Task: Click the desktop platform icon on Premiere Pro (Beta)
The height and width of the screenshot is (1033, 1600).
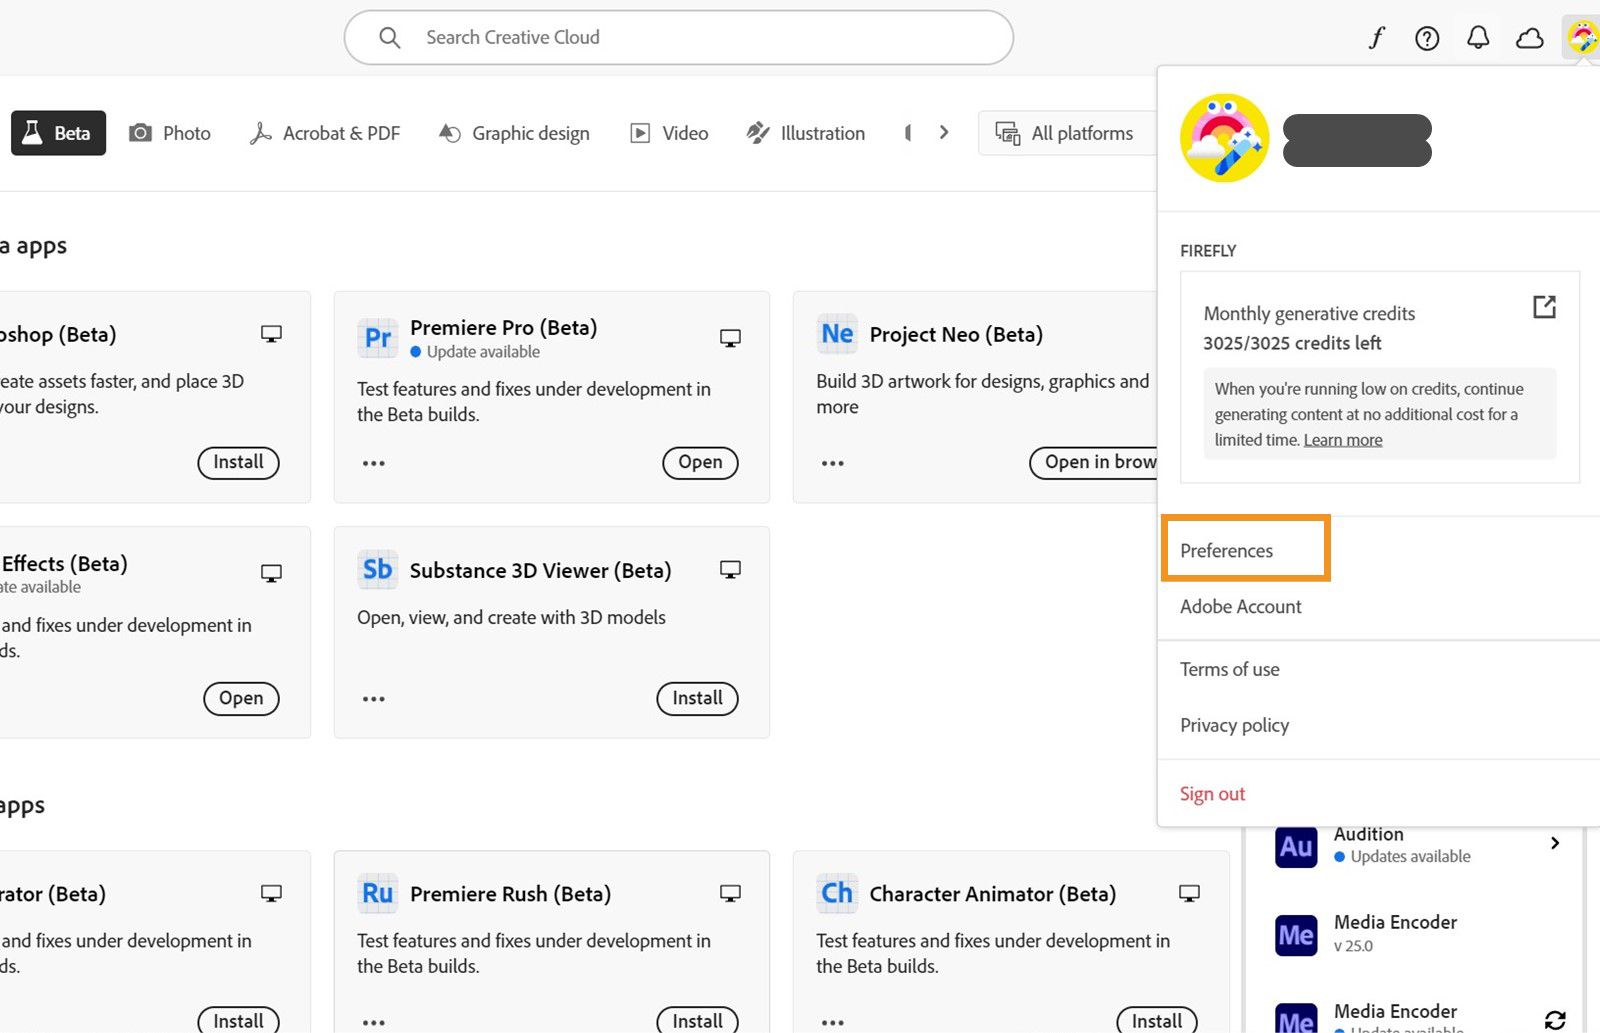Action: click(730, 338)
